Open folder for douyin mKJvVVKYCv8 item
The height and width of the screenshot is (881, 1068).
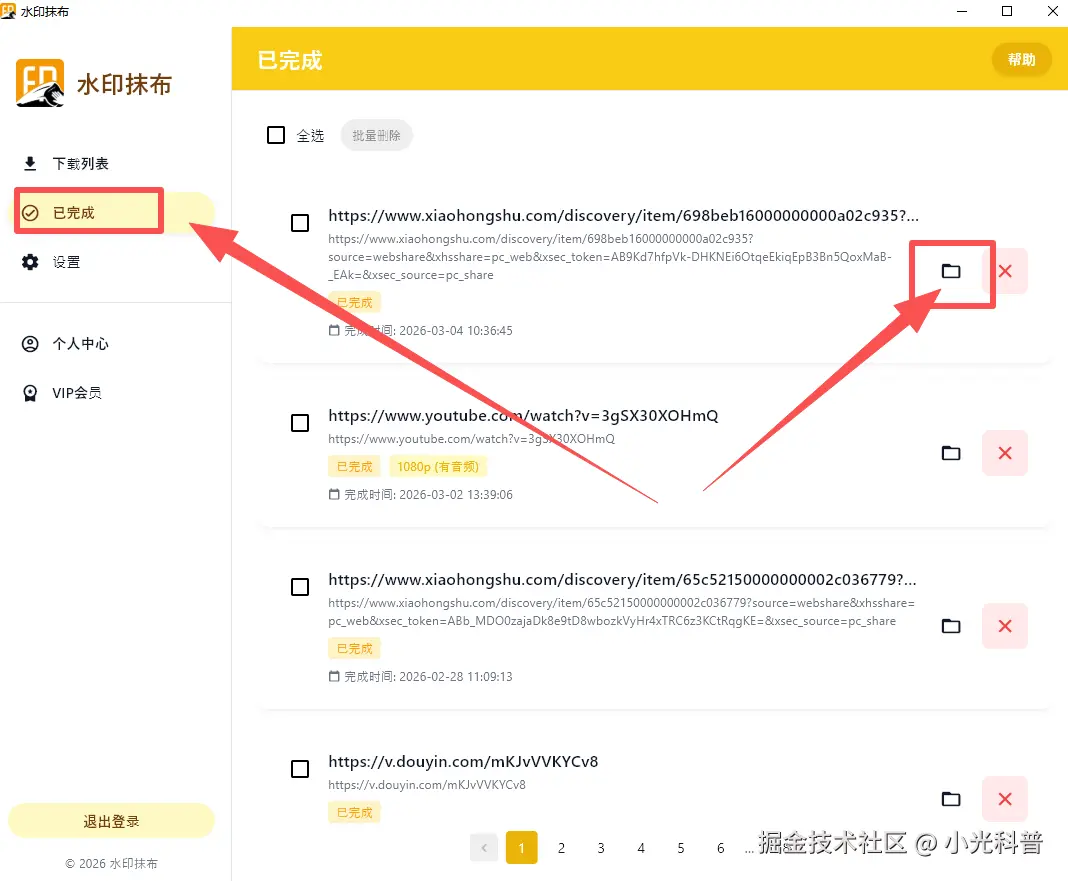coord(951,799)
